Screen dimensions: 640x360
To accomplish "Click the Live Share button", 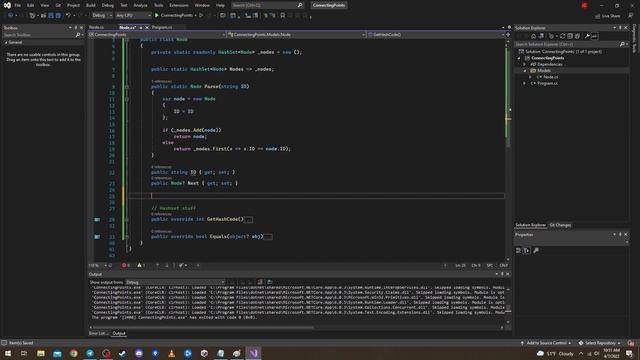I will point(607,16).
